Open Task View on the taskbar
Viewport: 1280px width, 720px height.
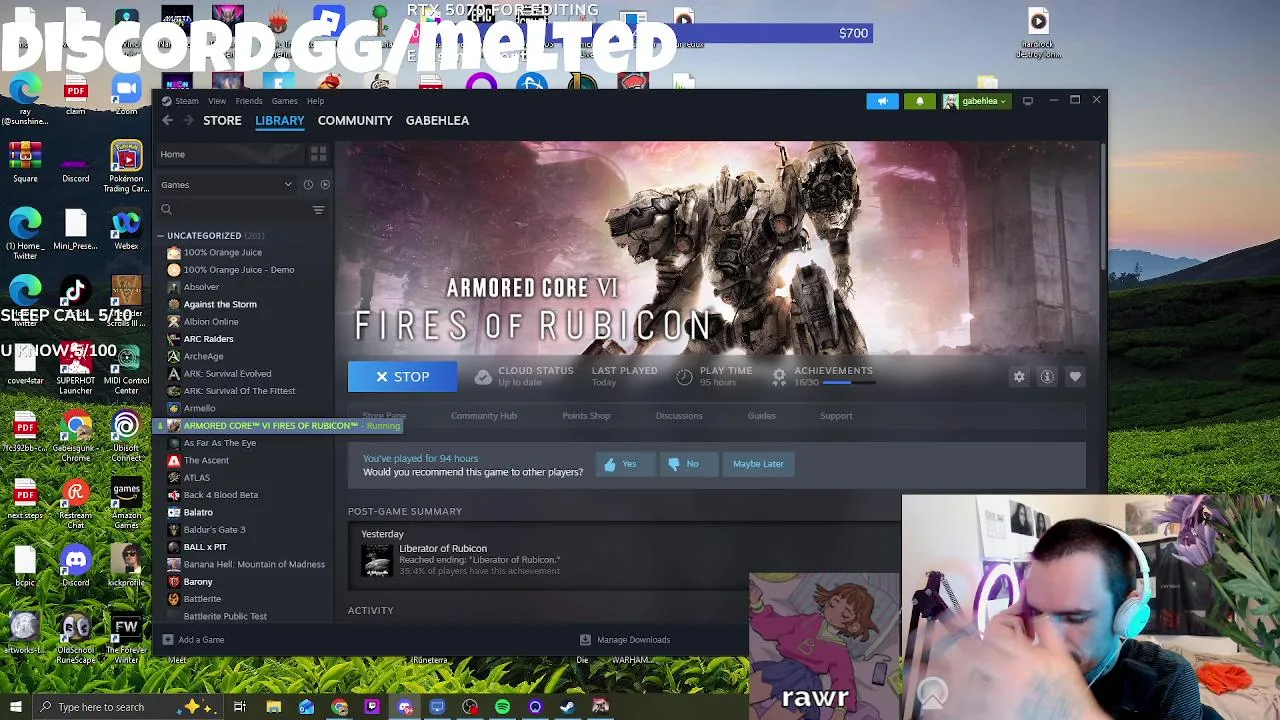point(240,707)
